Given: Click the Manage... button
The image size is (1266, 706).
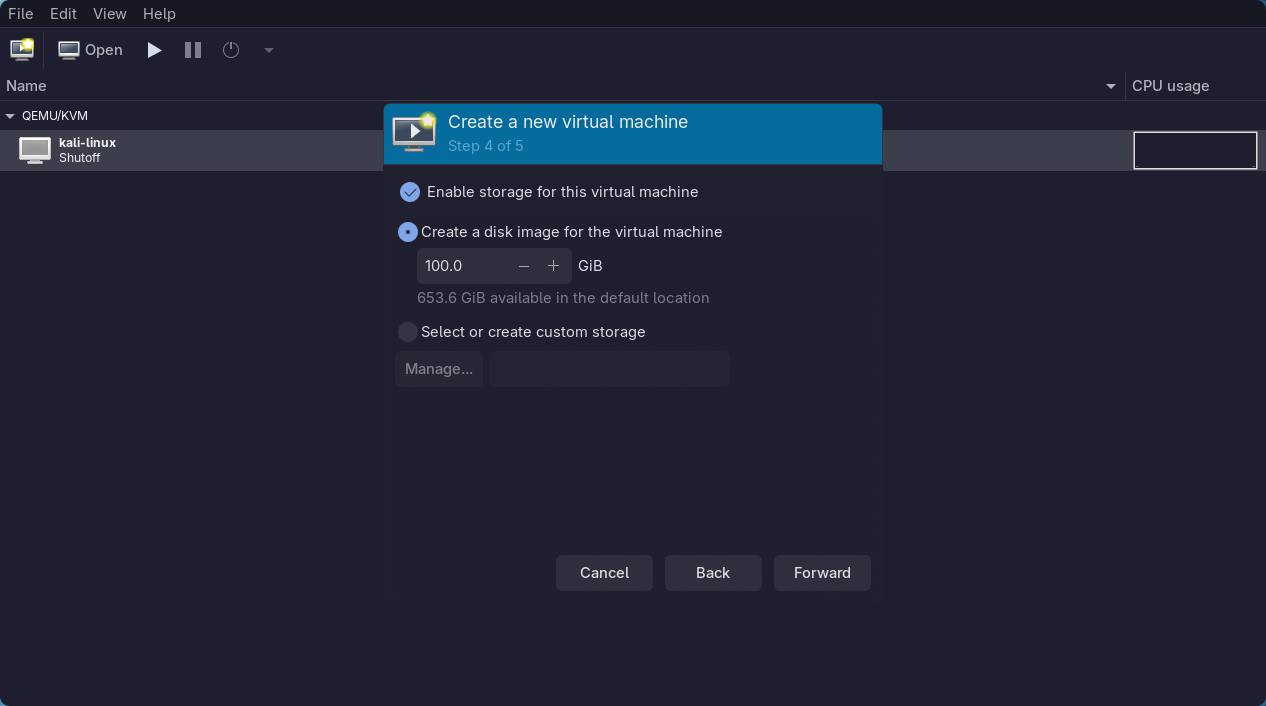Looking at the screenshot, I should tap(438, 368).
